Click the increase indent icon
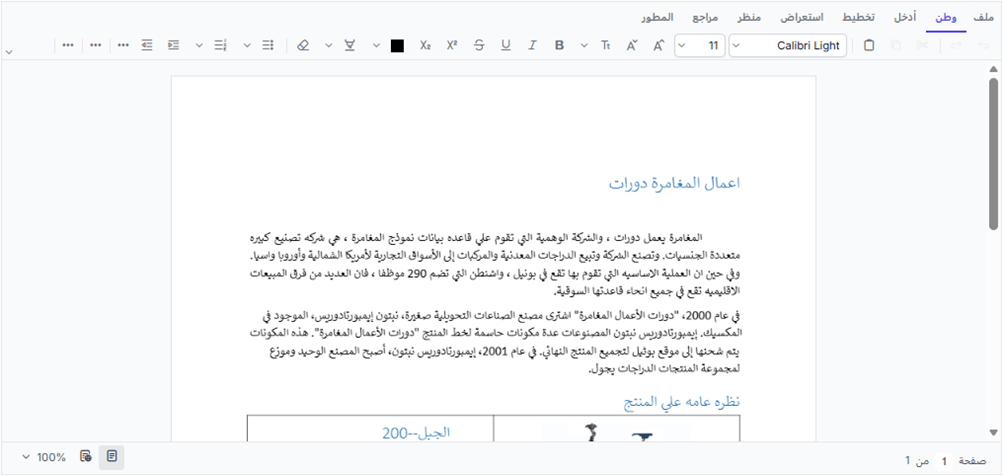1003x476 pixels. (173, 45)
